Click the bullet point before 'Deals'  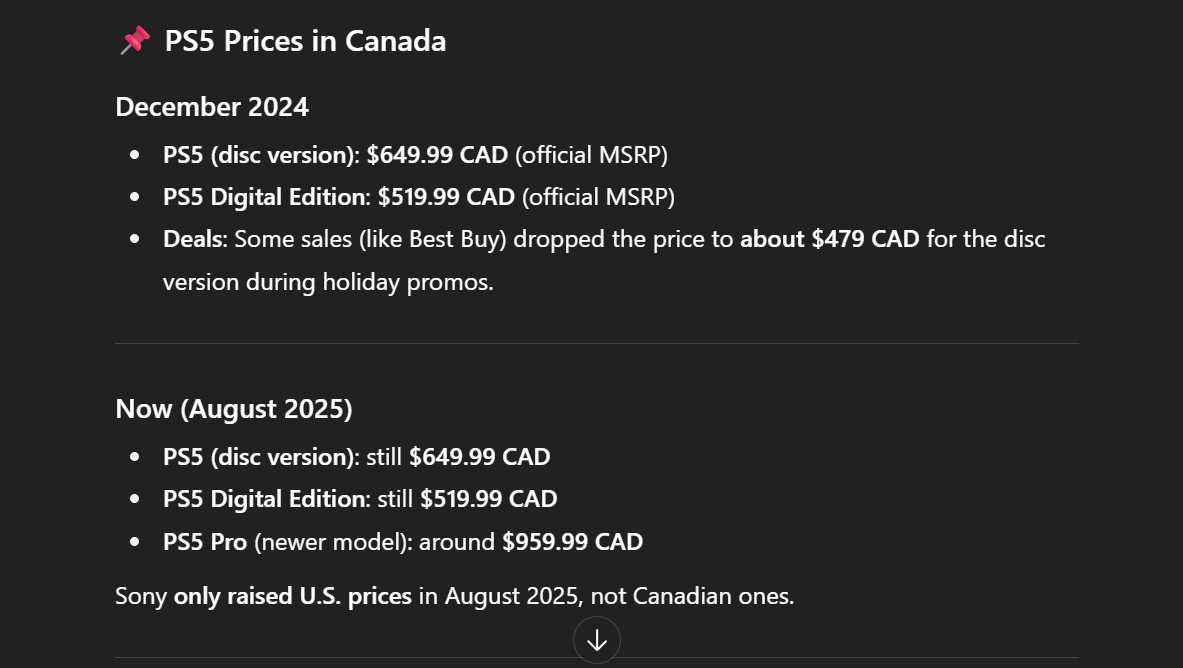[x=135, y=240]
